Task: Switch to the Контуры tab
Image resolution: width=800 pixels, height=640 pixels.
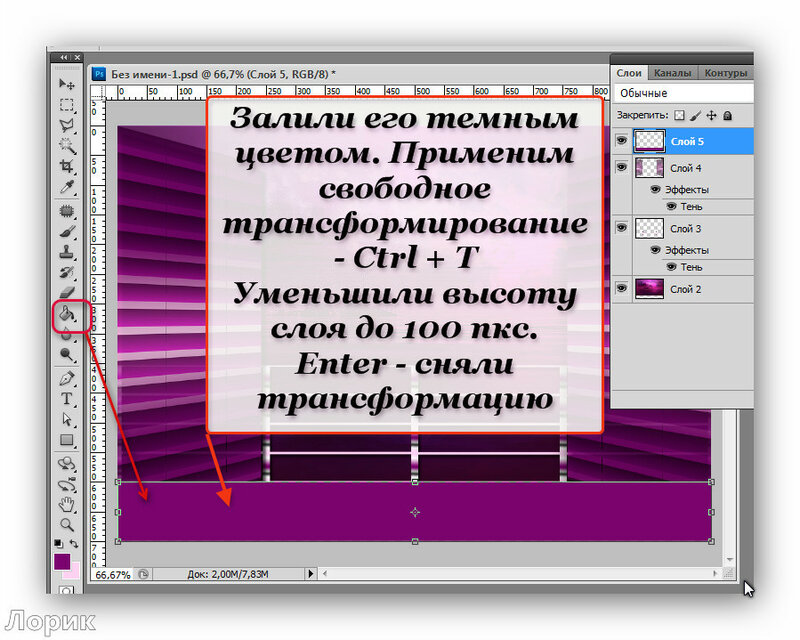Action: pyautogui.click(x=726, y=73)
